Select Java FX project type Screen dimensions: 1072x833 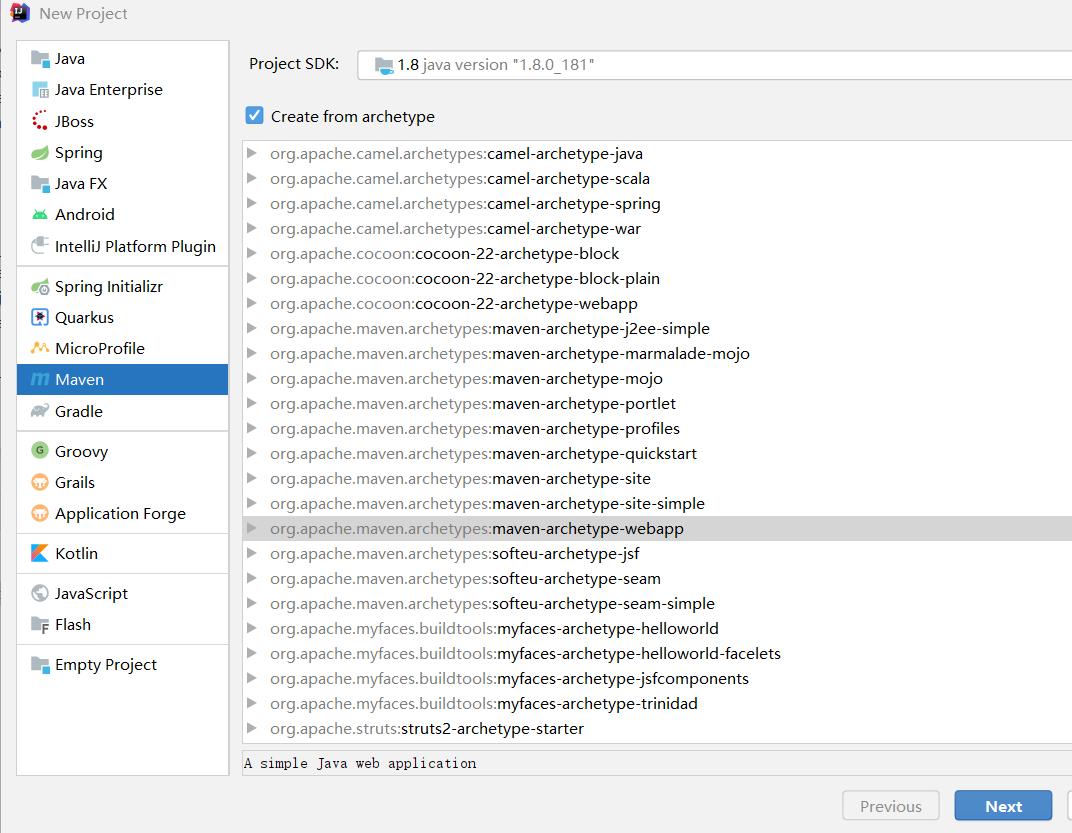(x=122, y=183)
